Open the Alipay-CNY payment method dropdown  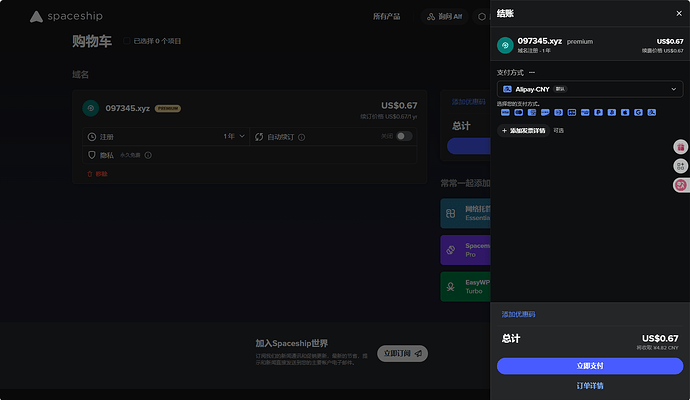pos(590,89)
